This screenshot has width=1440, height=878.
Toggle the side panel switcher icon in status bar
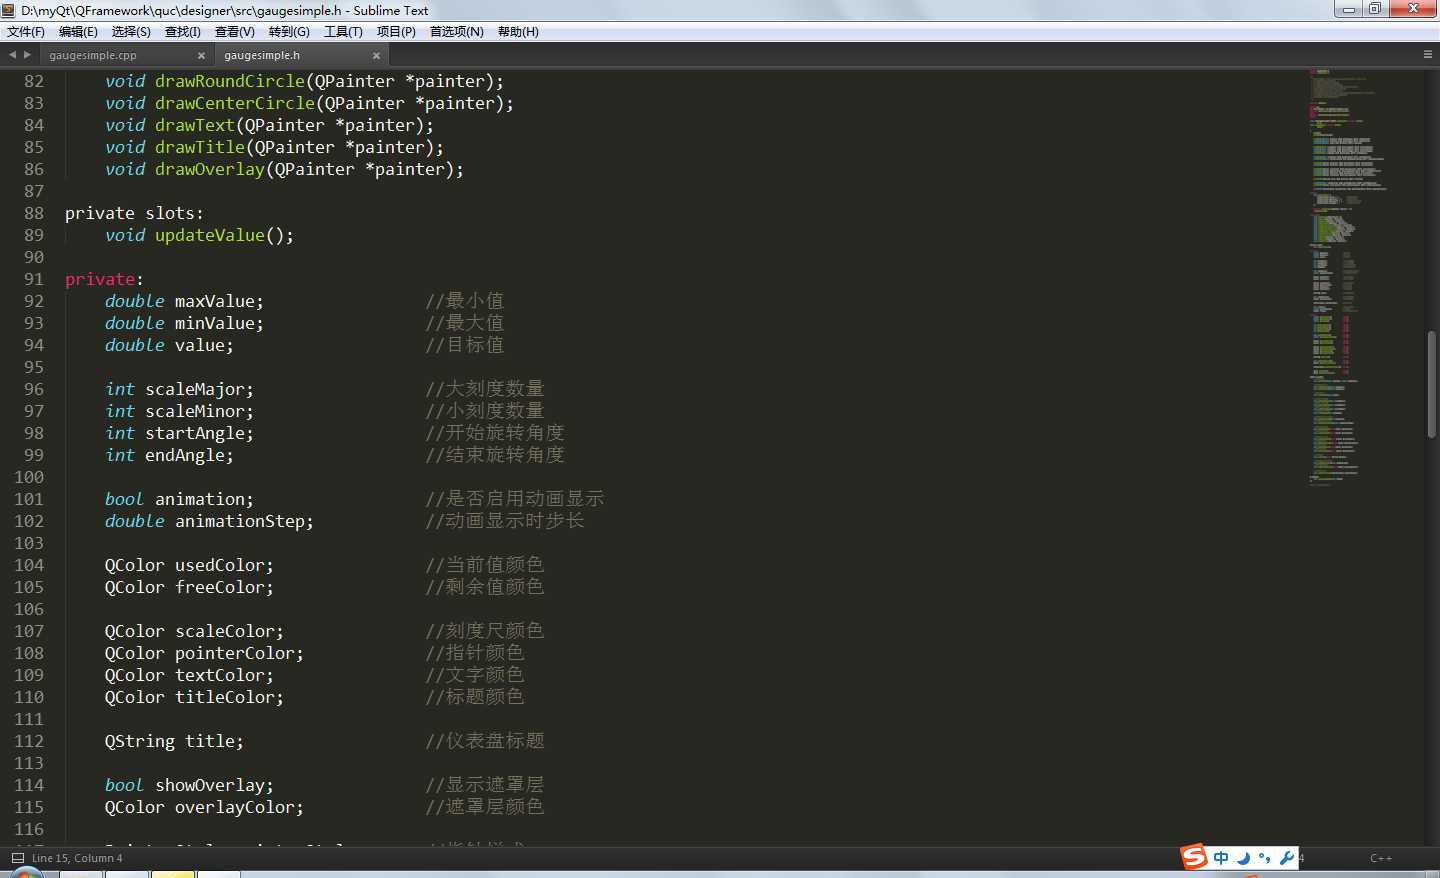coord(17,858)
